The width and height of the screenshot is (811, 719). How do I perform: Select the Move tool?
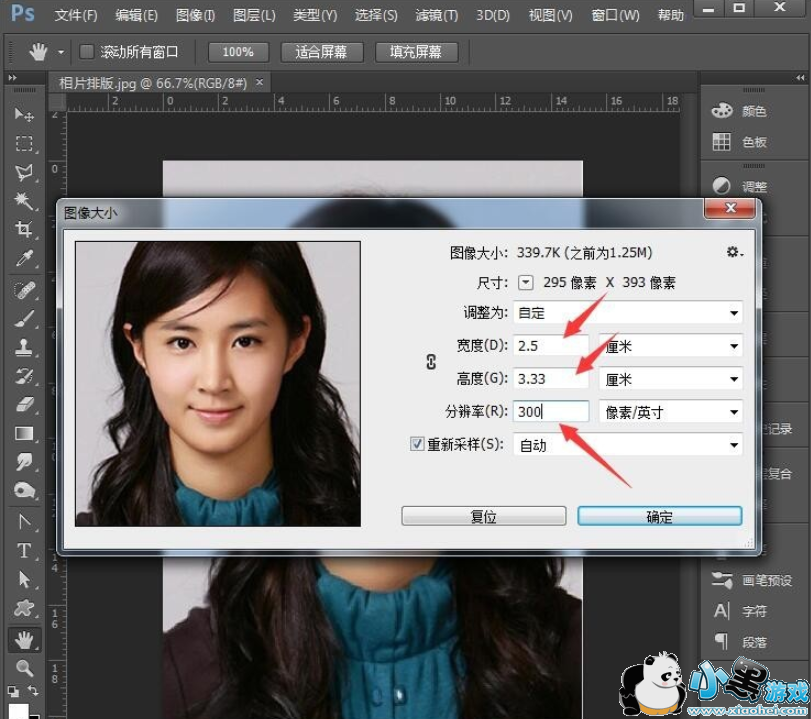24,115
